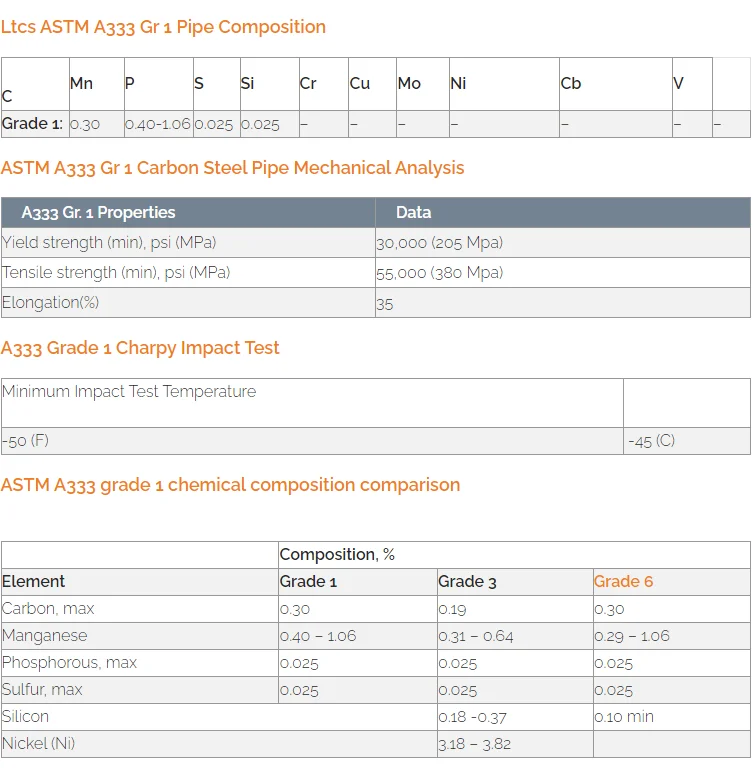Select the 'Mo' column header in composition table

coord(409,83)
